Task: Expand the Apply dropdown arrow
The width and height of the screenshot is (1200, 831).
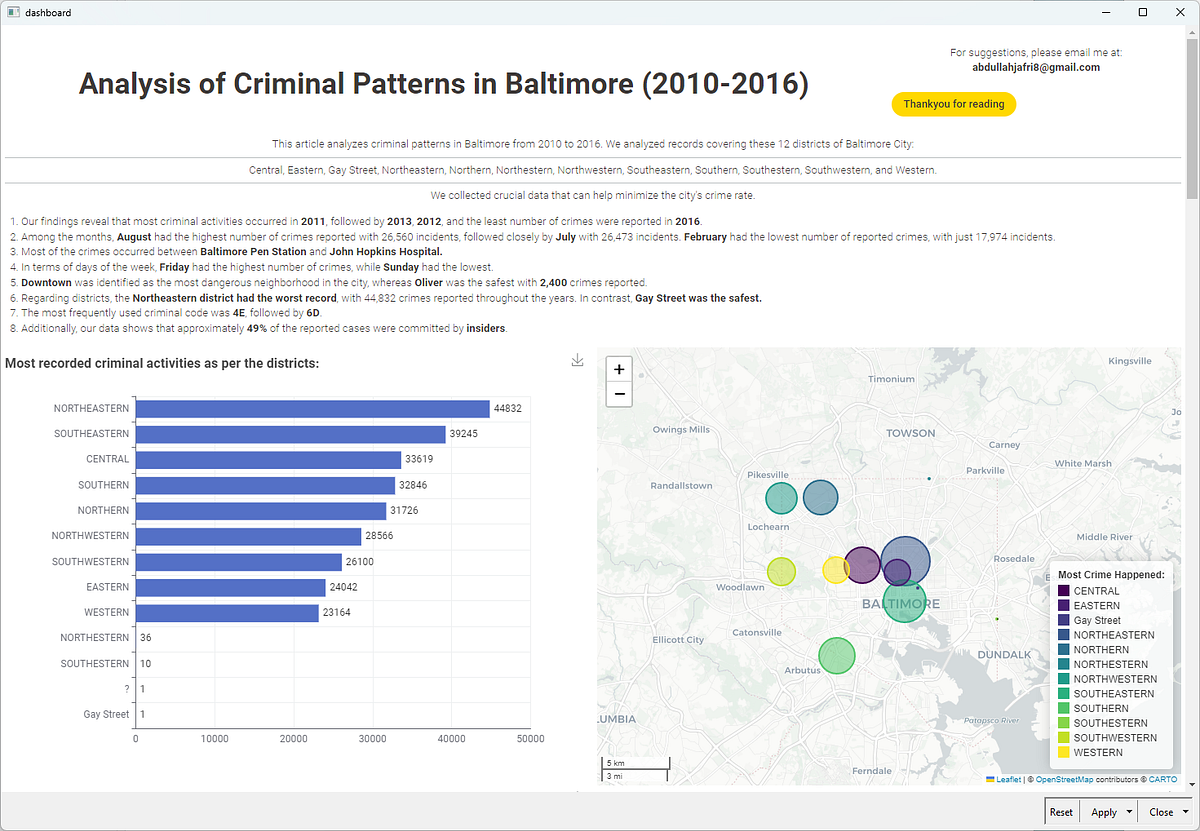Action: tap(1130, 812)
